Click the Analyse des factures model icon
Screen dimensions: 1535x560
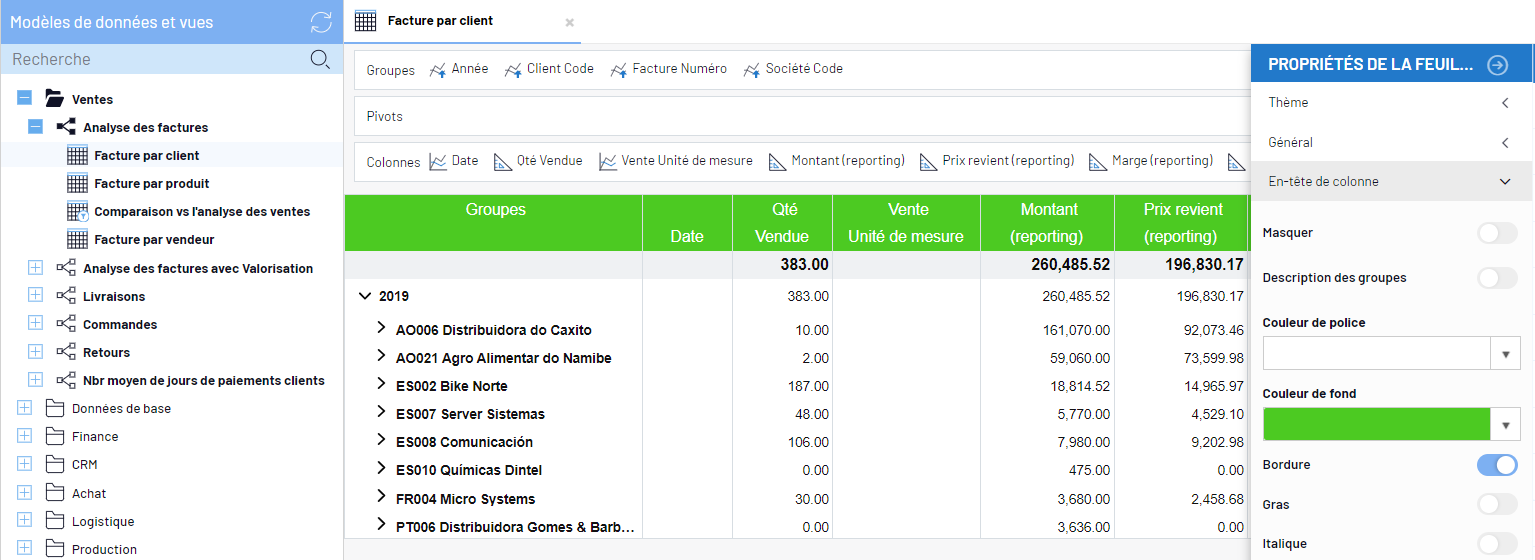click(66, 127)
